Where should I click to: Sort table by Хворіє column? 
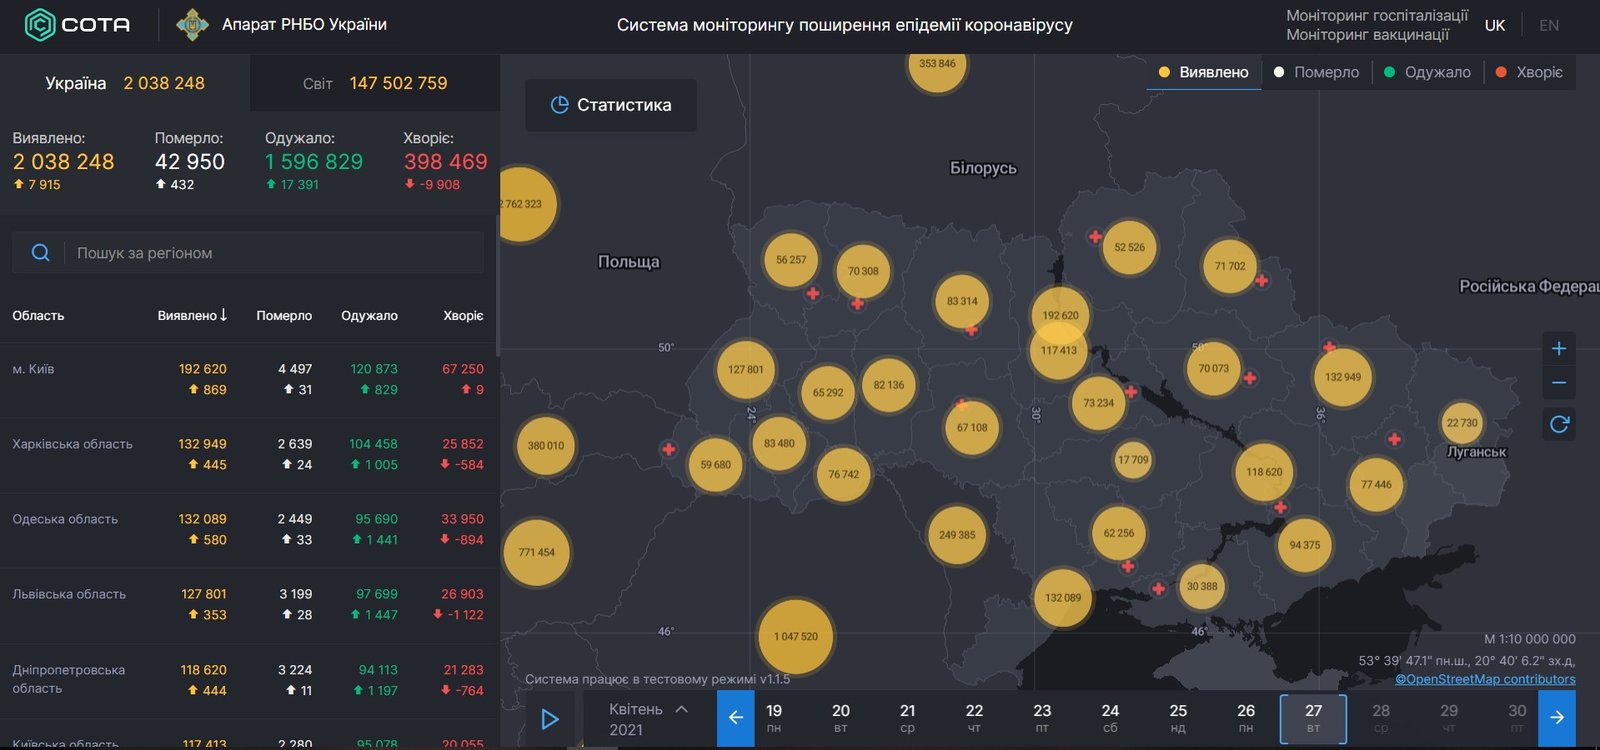coord(463,315)
